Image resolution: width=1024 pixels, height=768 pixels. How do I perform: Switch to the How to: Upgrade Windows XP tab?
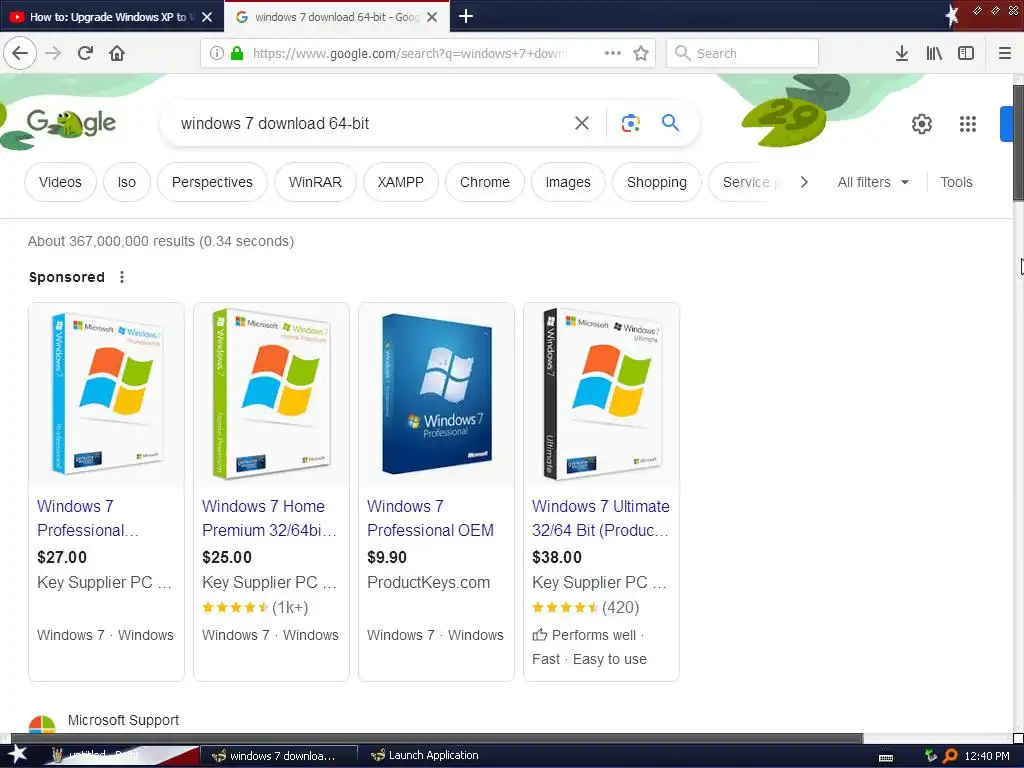click(x=112, y=17)
